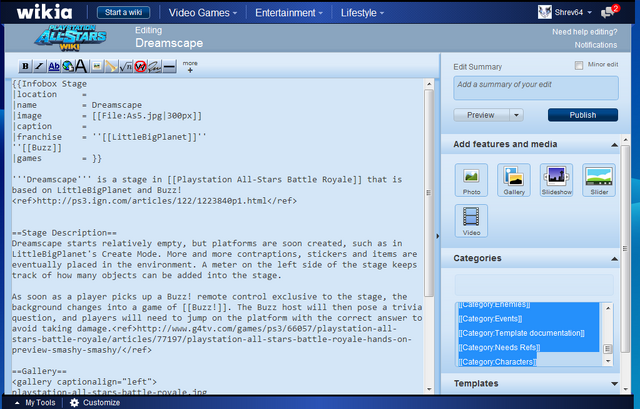
Task: Open PlayStation All-Stars Wiki logo
Action: (71, 38)
